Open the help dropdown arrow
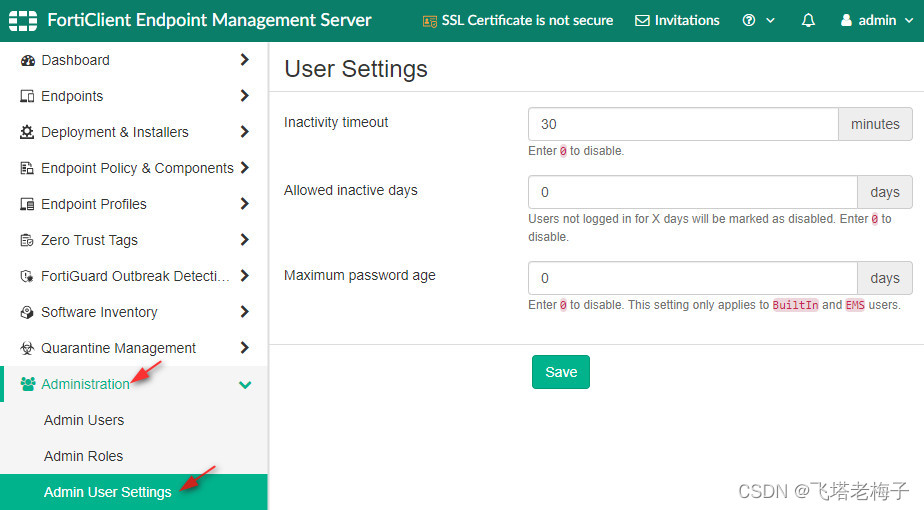Image resolution: width=924 pixels, height=510 pixels. [770, 21]
